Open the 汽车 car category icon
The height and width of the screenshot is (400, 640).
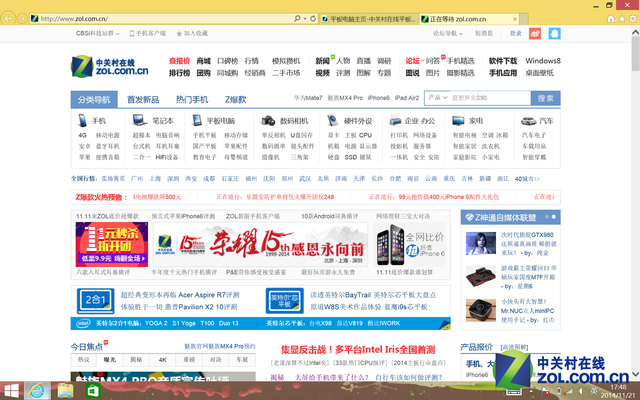point(527,120)
